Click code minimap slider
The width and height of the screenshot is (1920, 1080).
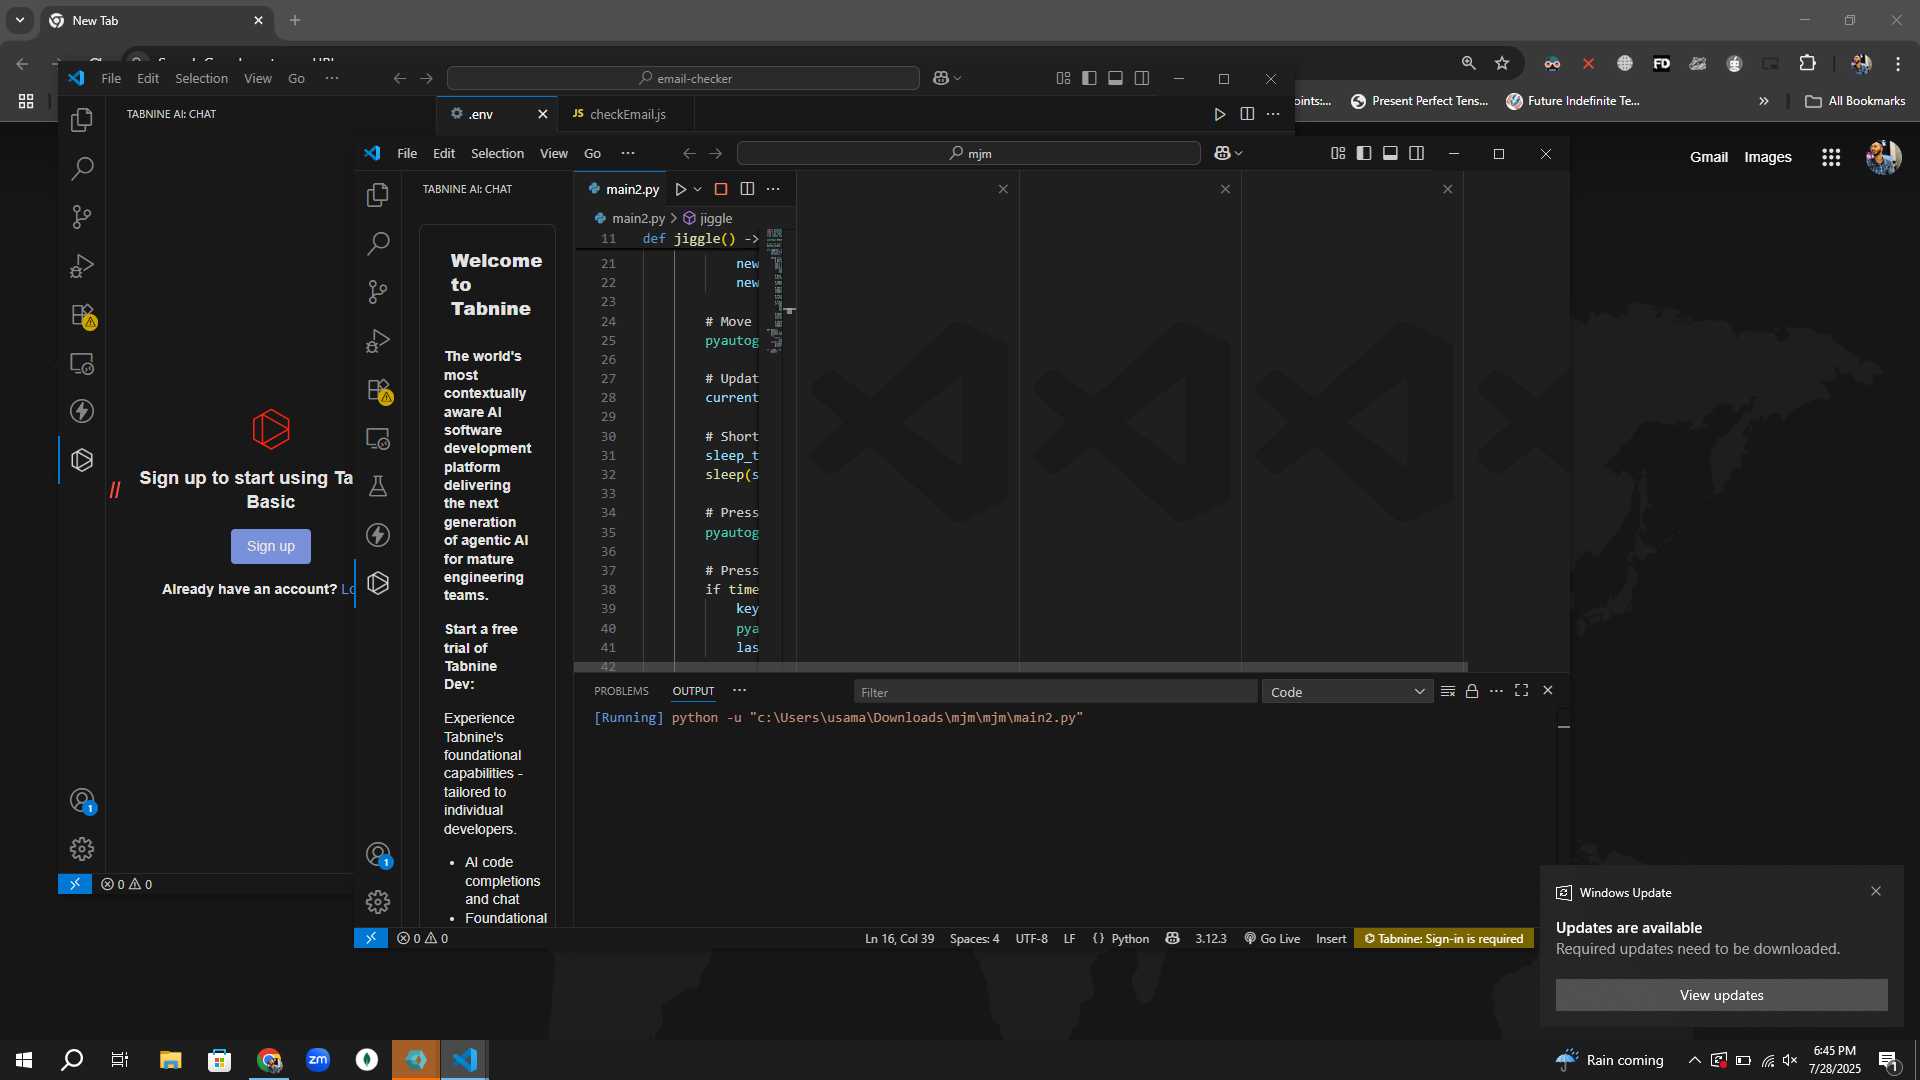774,290
